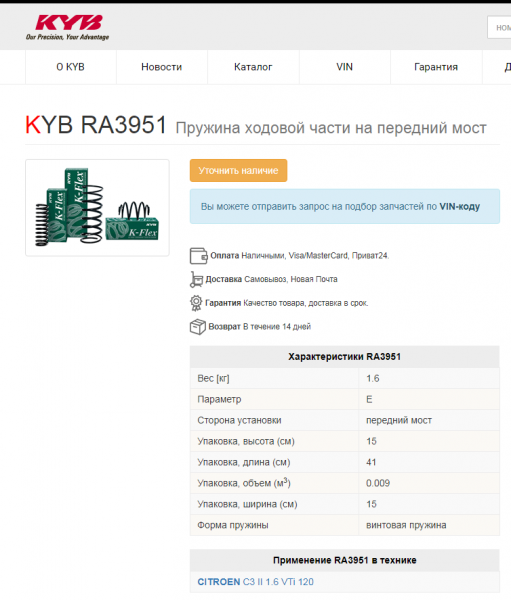Viewport: 511px width, 600px height.
Task: Click the Форма пружины row label
Action: pyautogui.click(x=233, y=525)
